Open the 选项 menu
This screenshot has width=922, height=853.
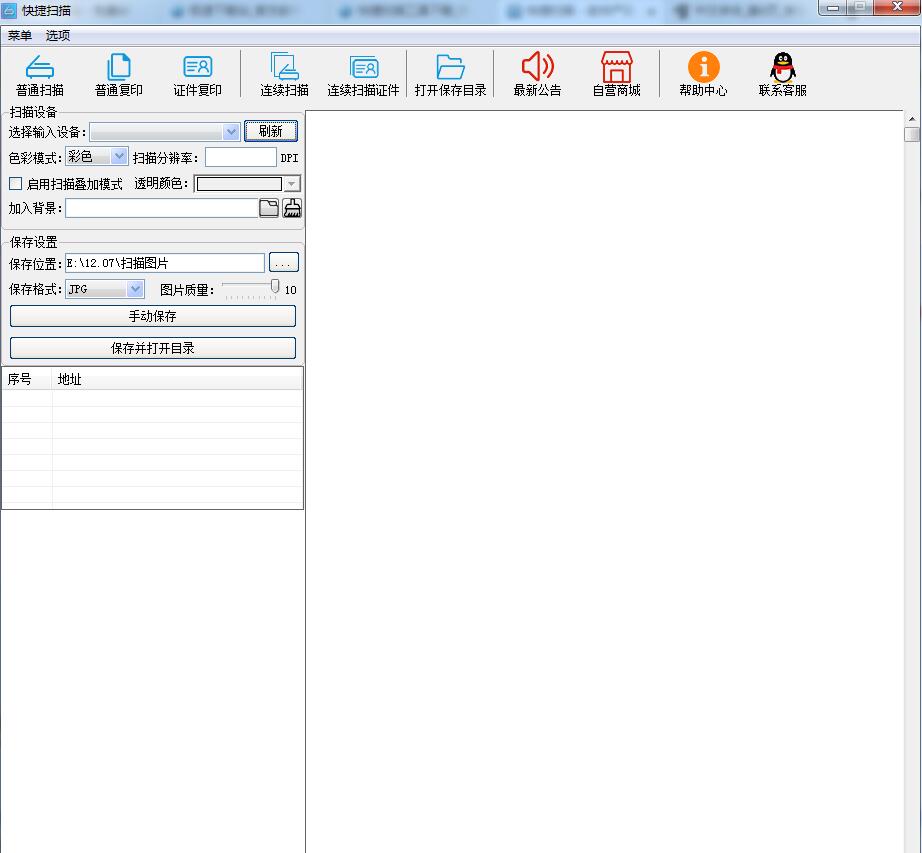point(58,35)
